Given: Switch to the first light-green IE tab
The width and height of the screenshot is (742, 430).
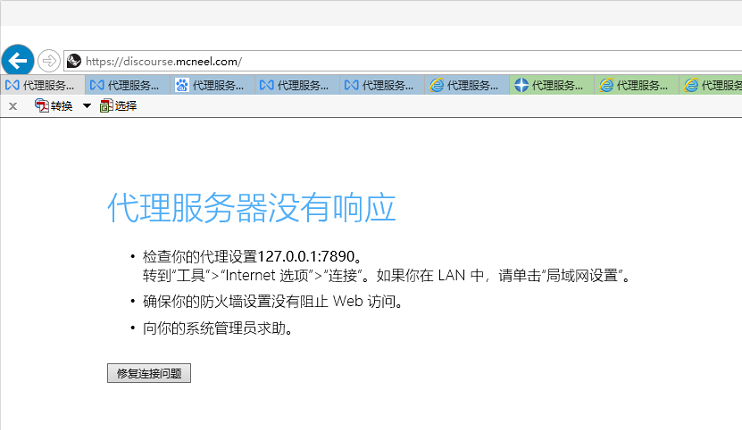Looking at the screenshot, I should [x=636, y=85].
